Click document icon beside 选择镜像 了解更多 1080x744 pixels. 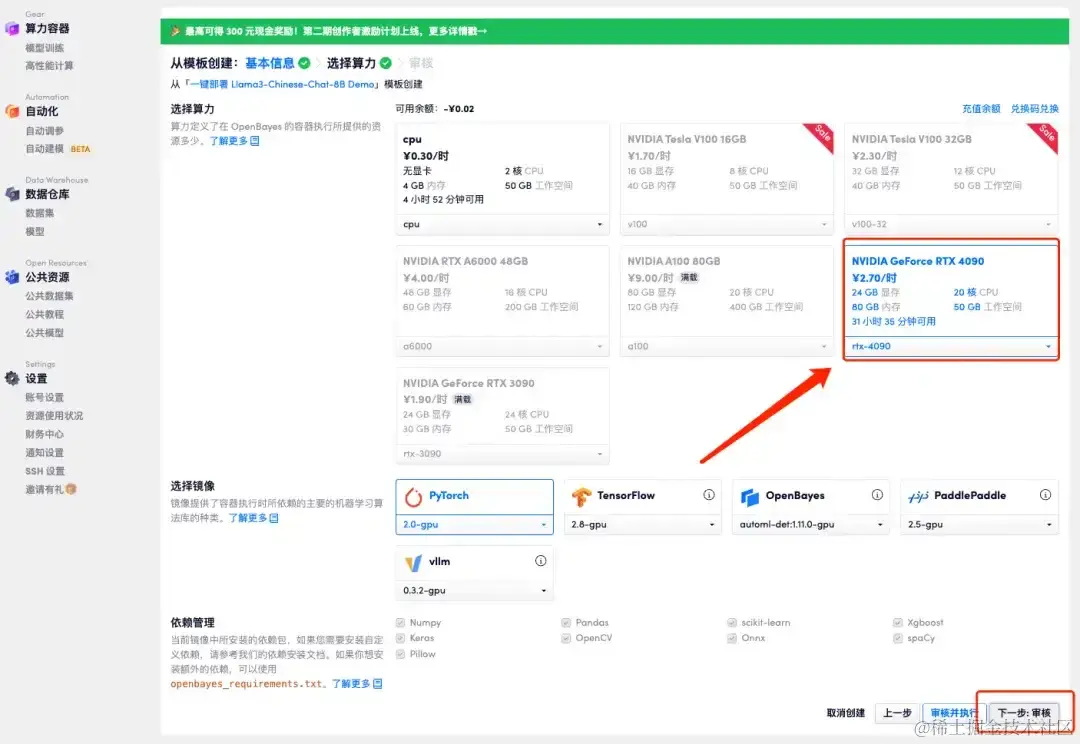tap(273, 517)
